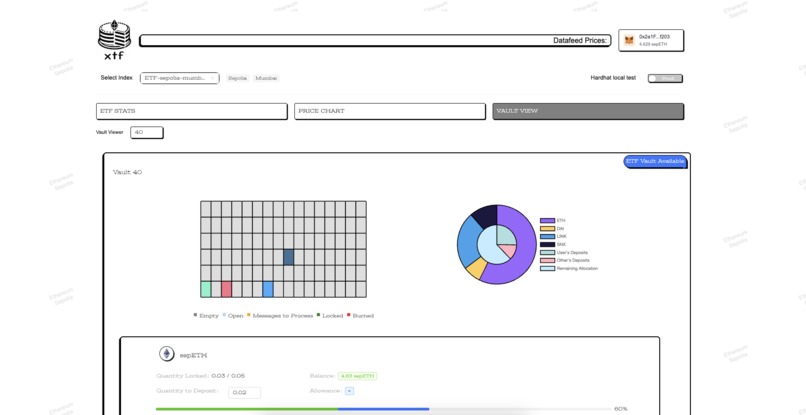Image resolution: width=806 pixels, height=415 pixels.
Task: Click the '0.03 / 0.05' quantity locked value
Action: coord(228,376)
